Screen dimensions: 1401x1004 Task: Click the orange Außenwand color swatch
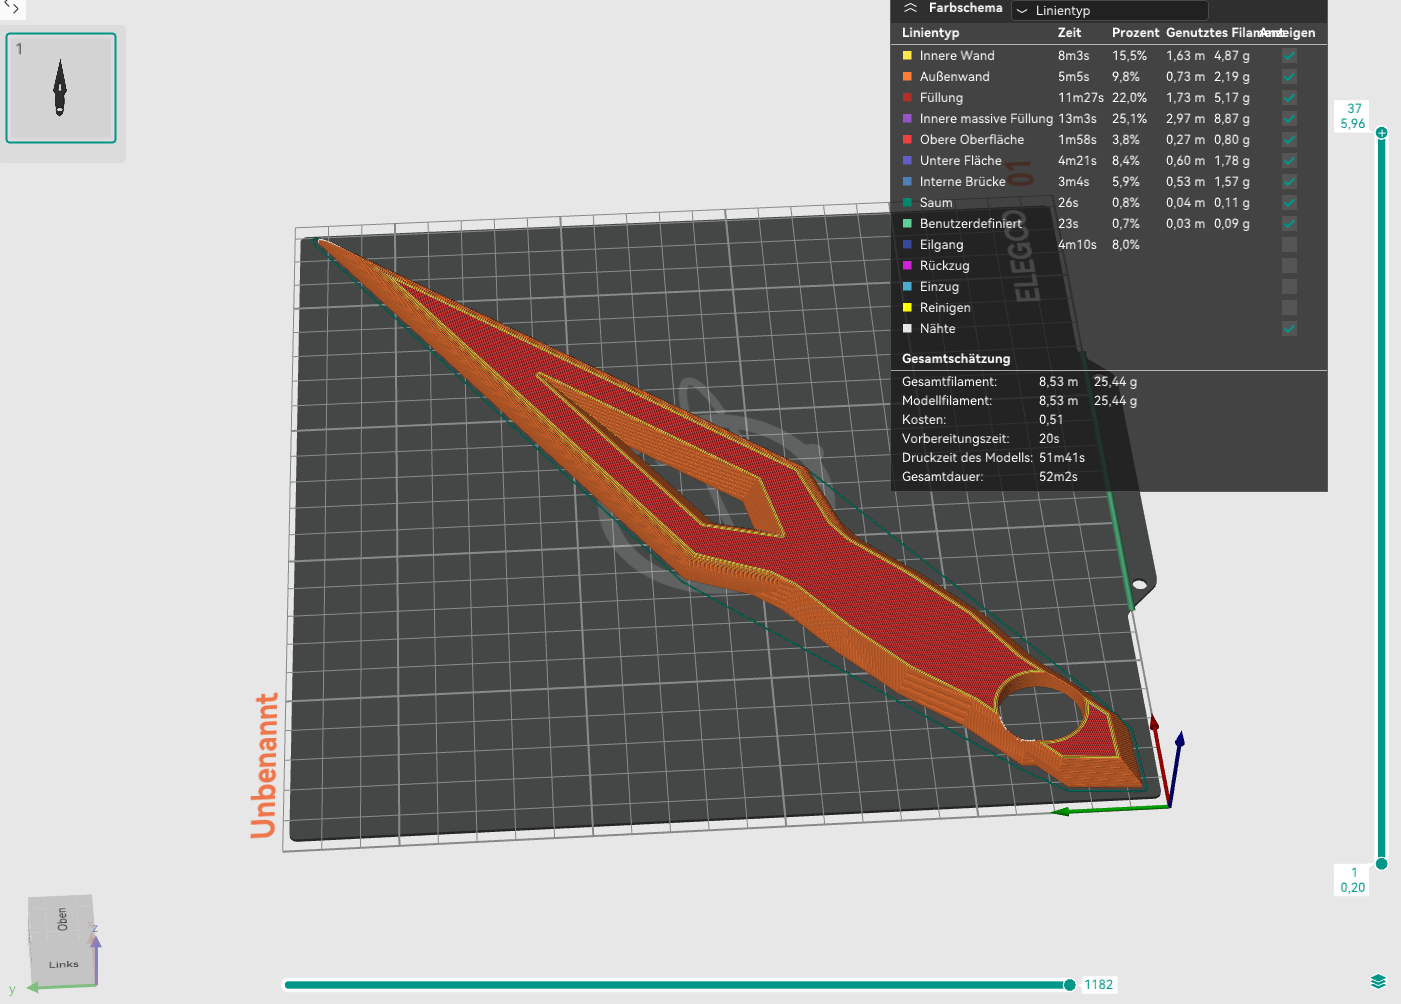tap(907, 77)
